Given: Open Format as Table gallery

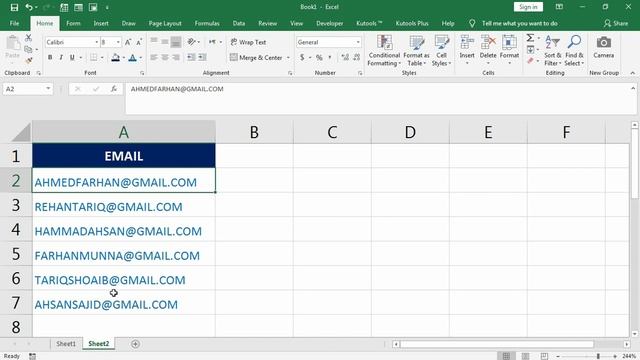Looking at the screenshot, I should point(416,51).
